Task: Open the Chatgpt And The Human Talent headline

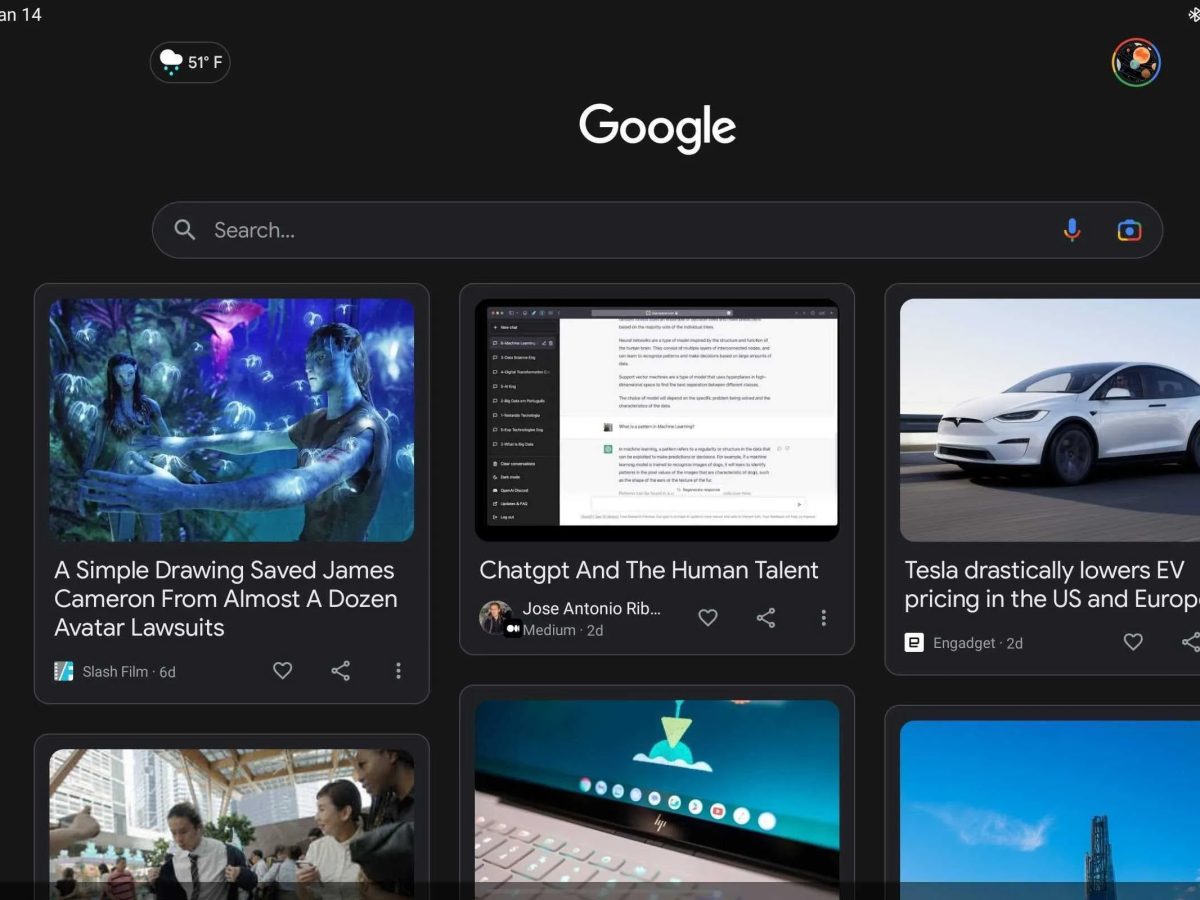Action: 649,570
